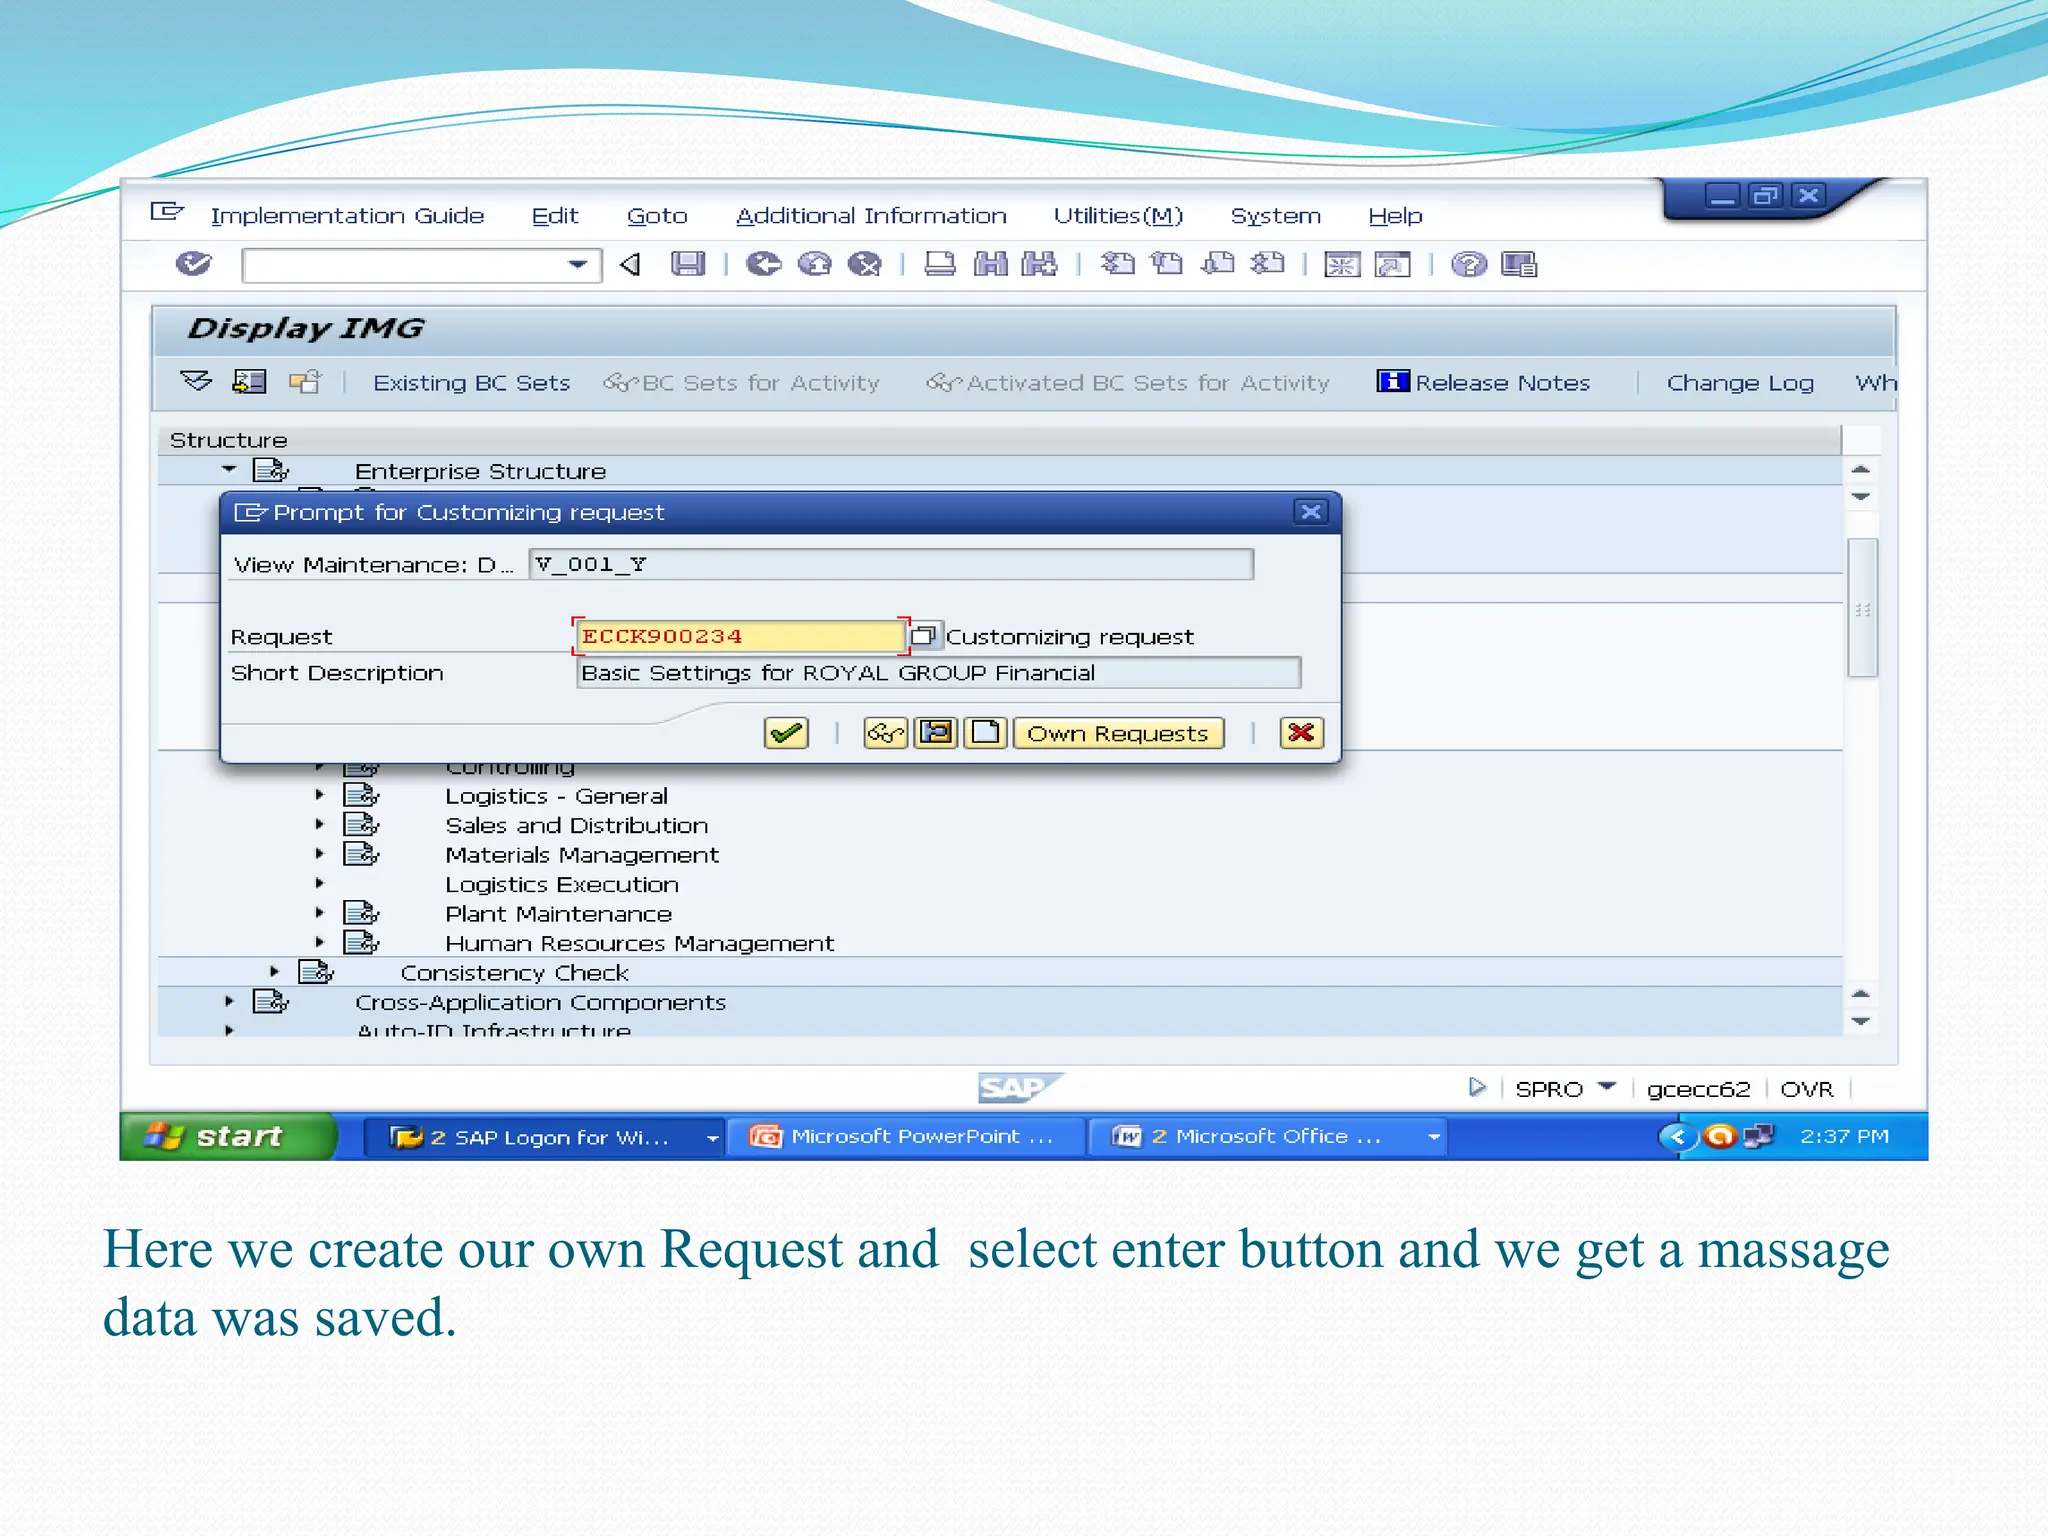This screenshot has height=1536, width=2048.
Task: Click the Release Notes button
Action: click(x=1484, y=382)
